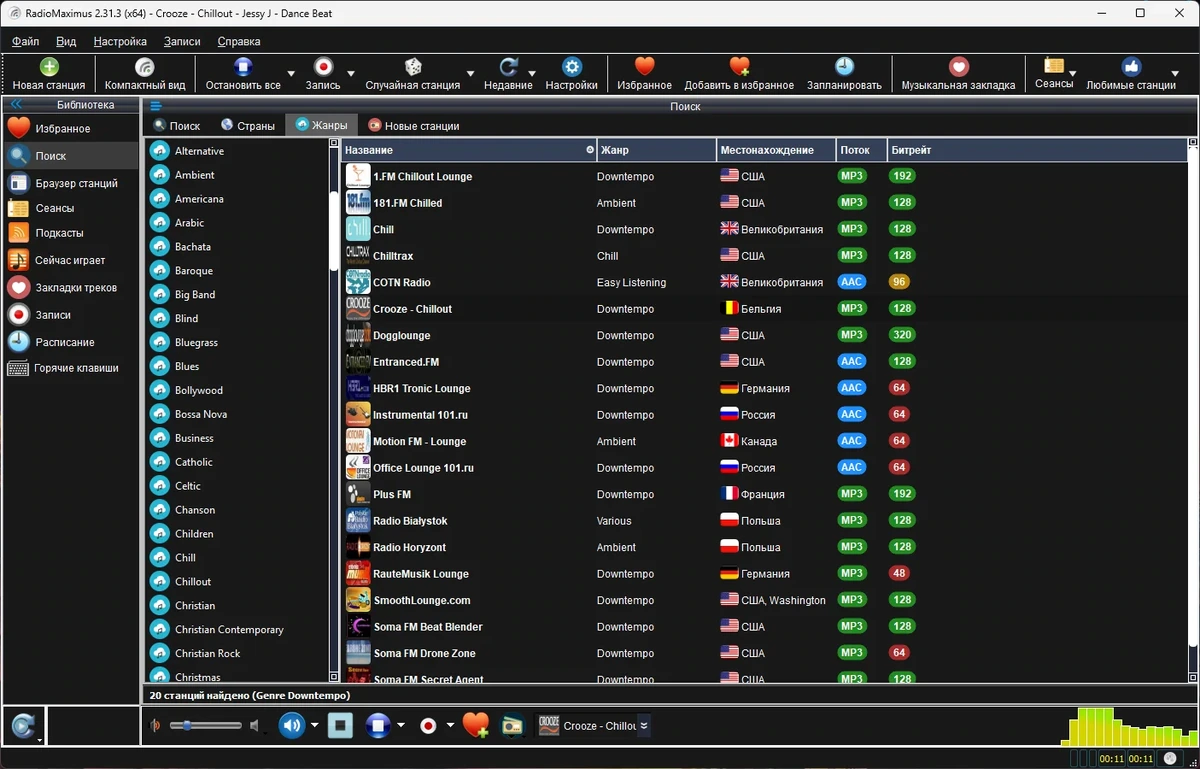Open the Crooze - Chillout station dropdown at the bottom
This screenshot has width=1200, height=769.
click(644, 726)
